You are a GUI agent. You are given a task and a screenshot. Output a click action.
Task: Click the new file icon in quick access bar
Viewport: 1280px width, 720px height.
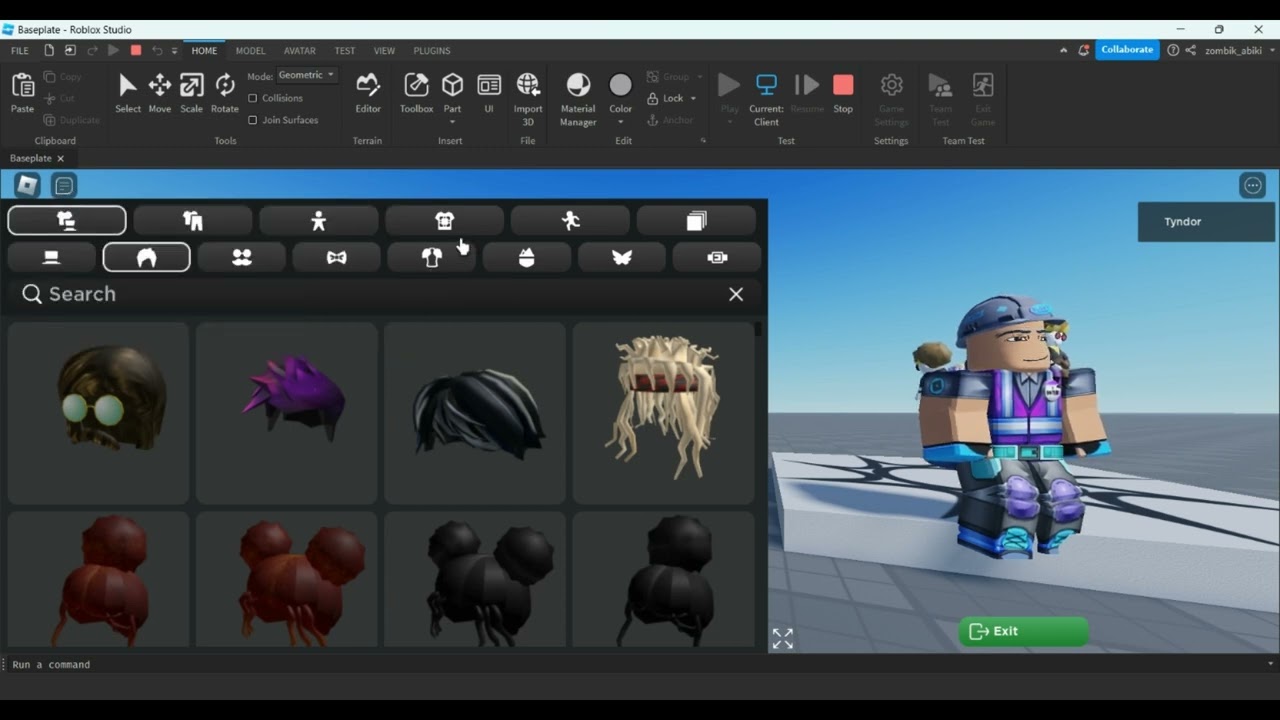49,50
